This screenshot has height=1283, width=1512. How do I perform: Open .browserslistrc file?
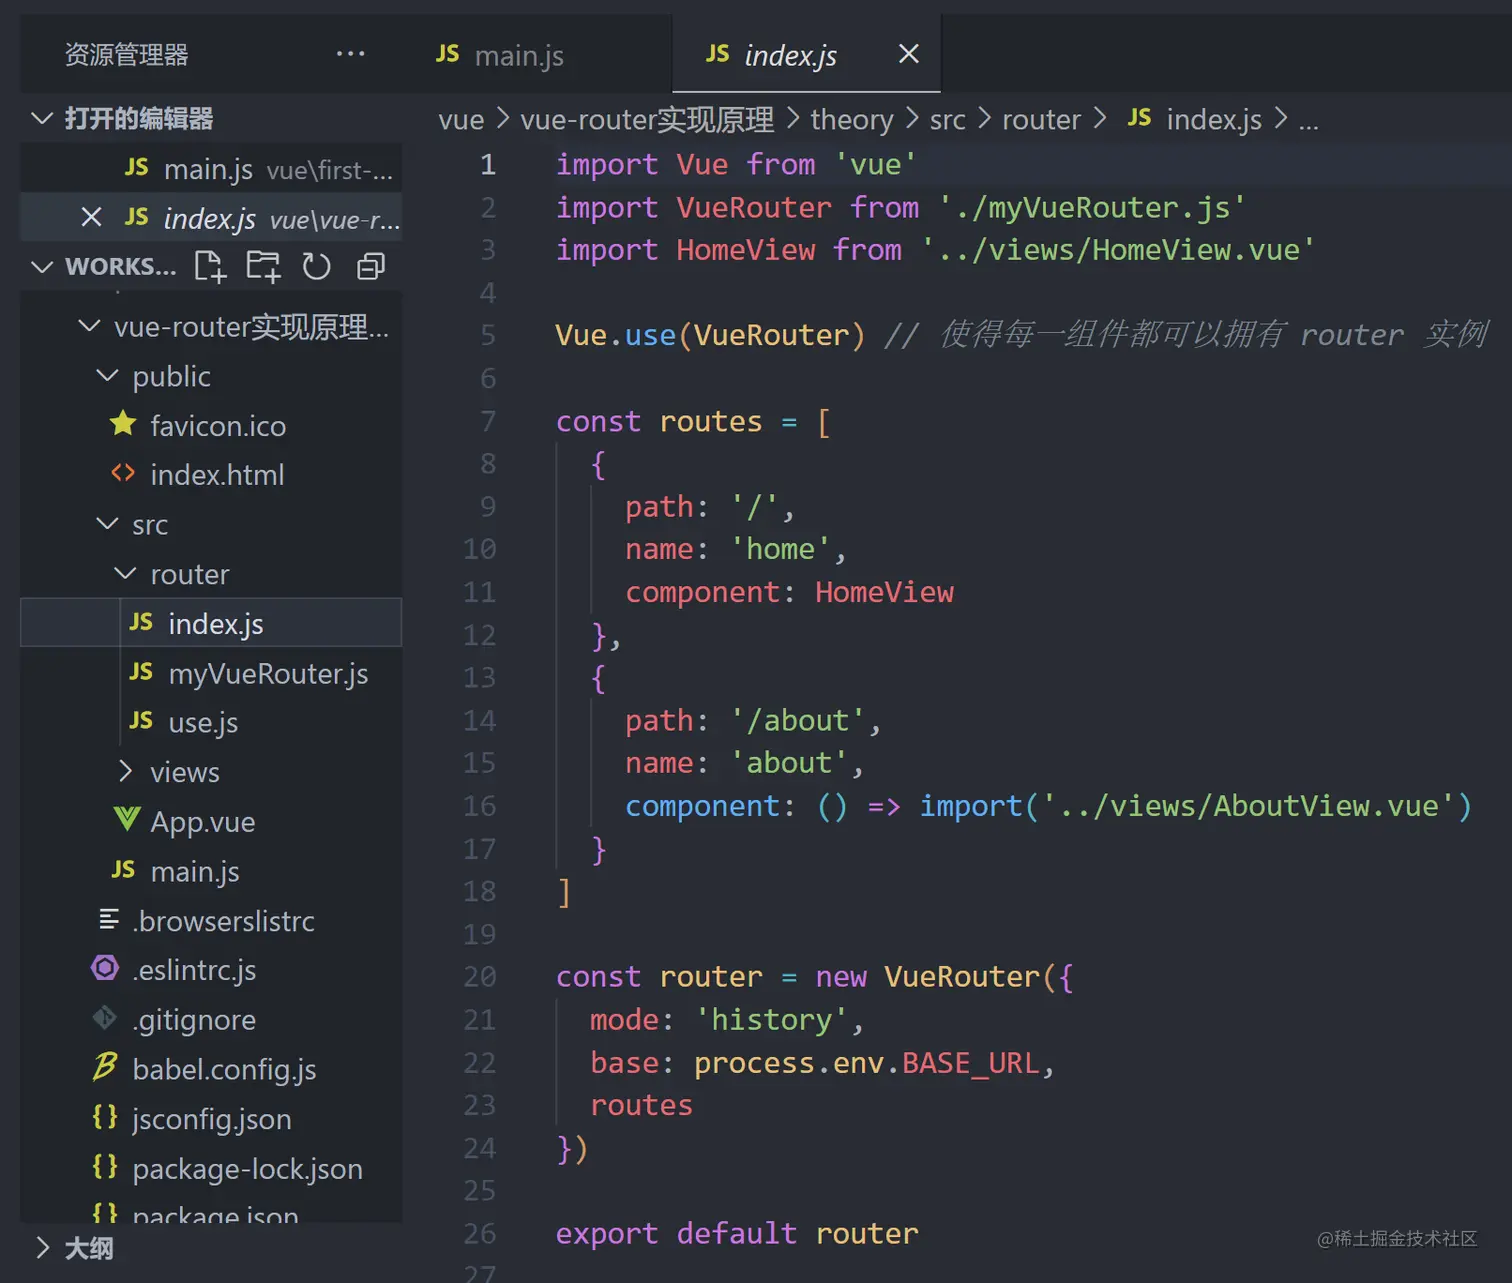[x=223, y=921]
